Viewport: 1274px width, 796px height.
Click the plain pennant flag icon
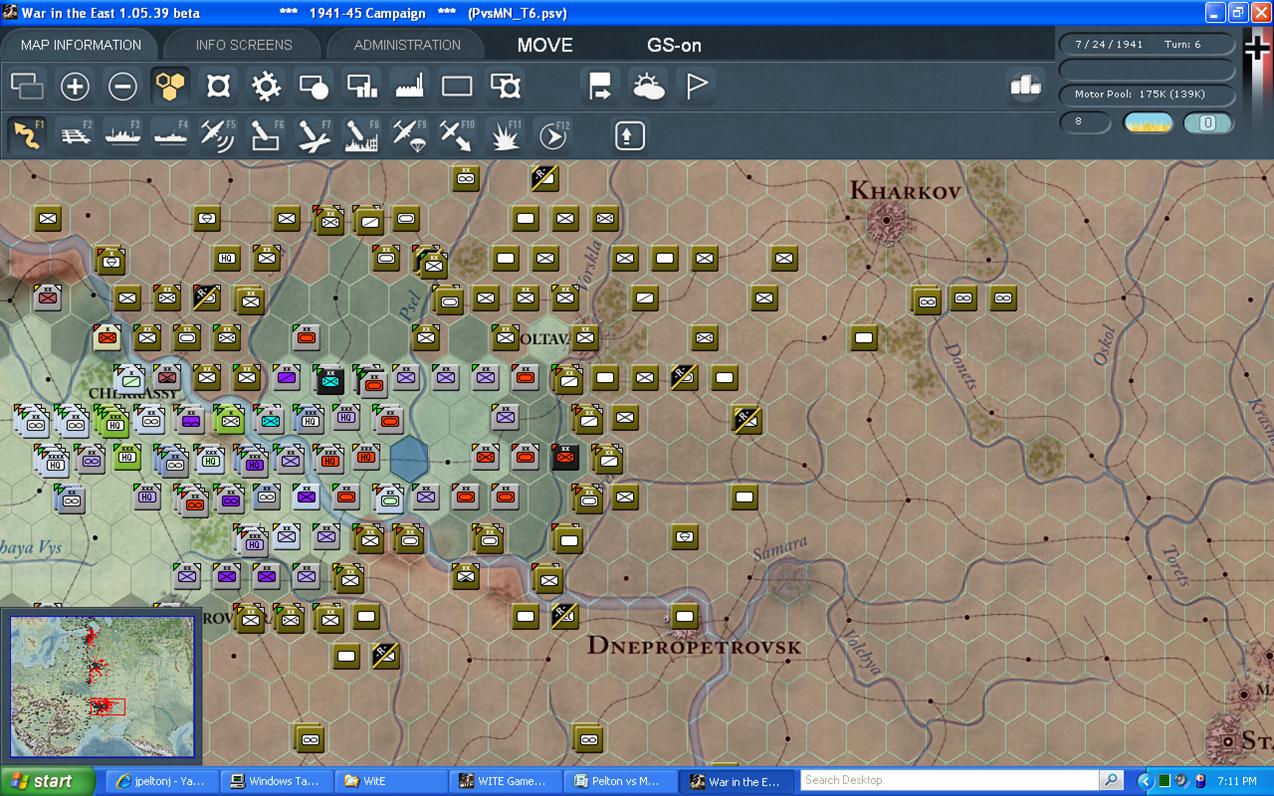696,86
